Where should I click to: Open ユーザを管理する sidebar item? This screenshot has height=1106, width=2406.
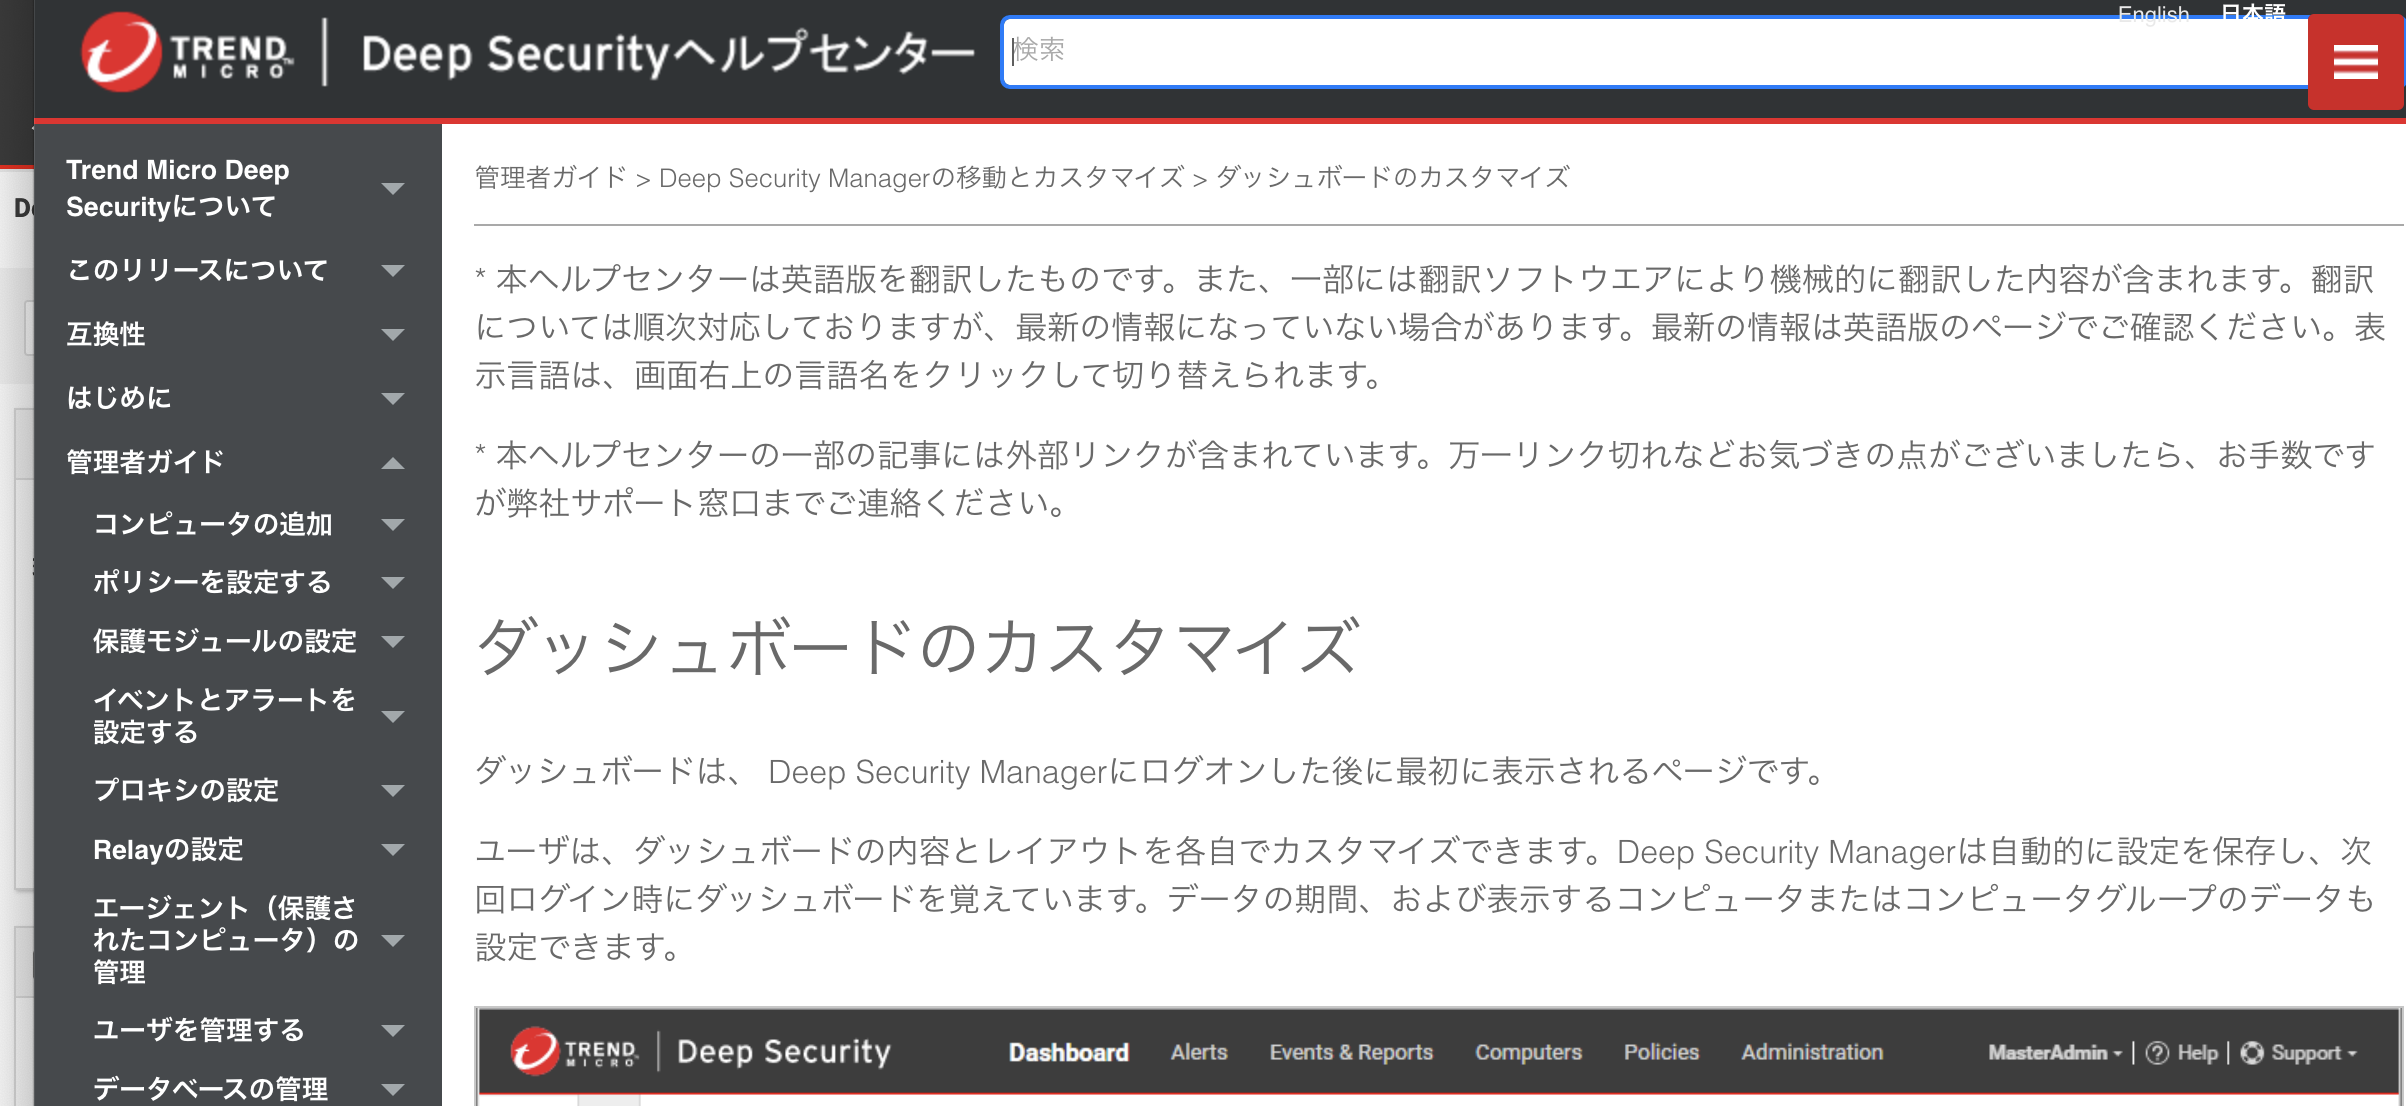point(199,1030)
